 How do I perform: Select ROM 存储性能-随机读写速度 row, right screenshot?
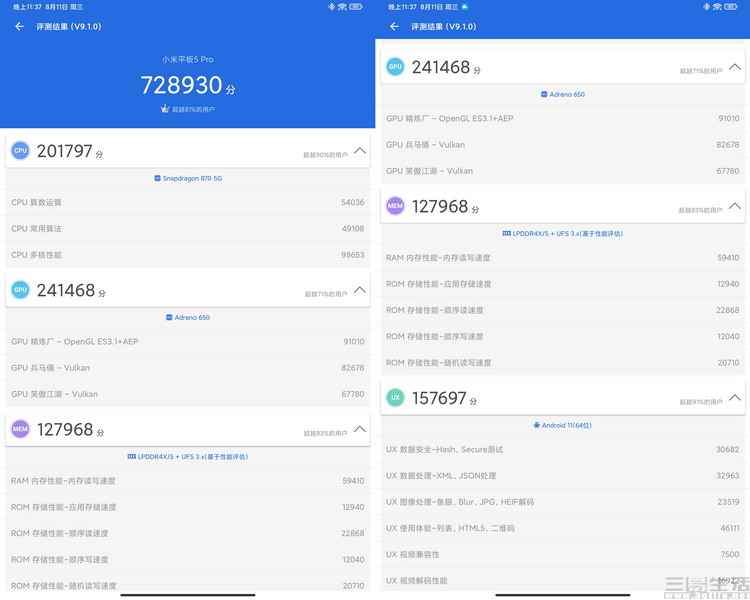click(562, 363)
